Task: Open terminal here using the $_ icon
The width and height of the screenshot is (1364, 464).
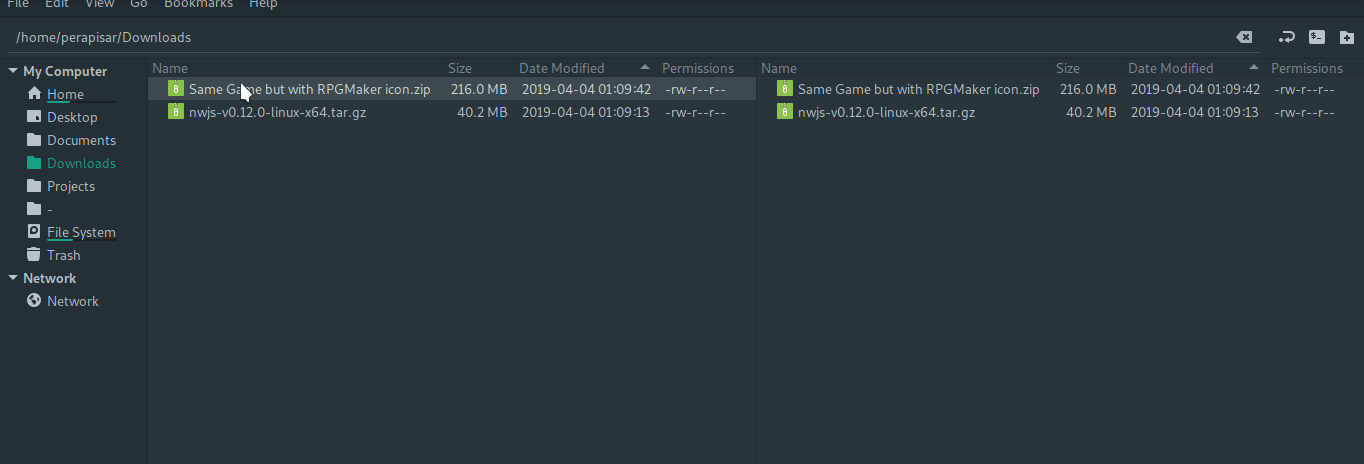Action: (1317, 37)
